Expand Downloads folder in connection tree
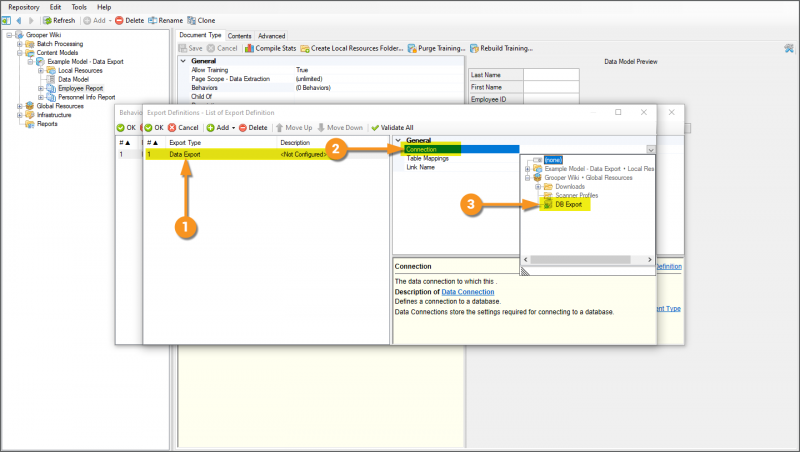This screenshot has width=800, height=452. tap(538, 187)
